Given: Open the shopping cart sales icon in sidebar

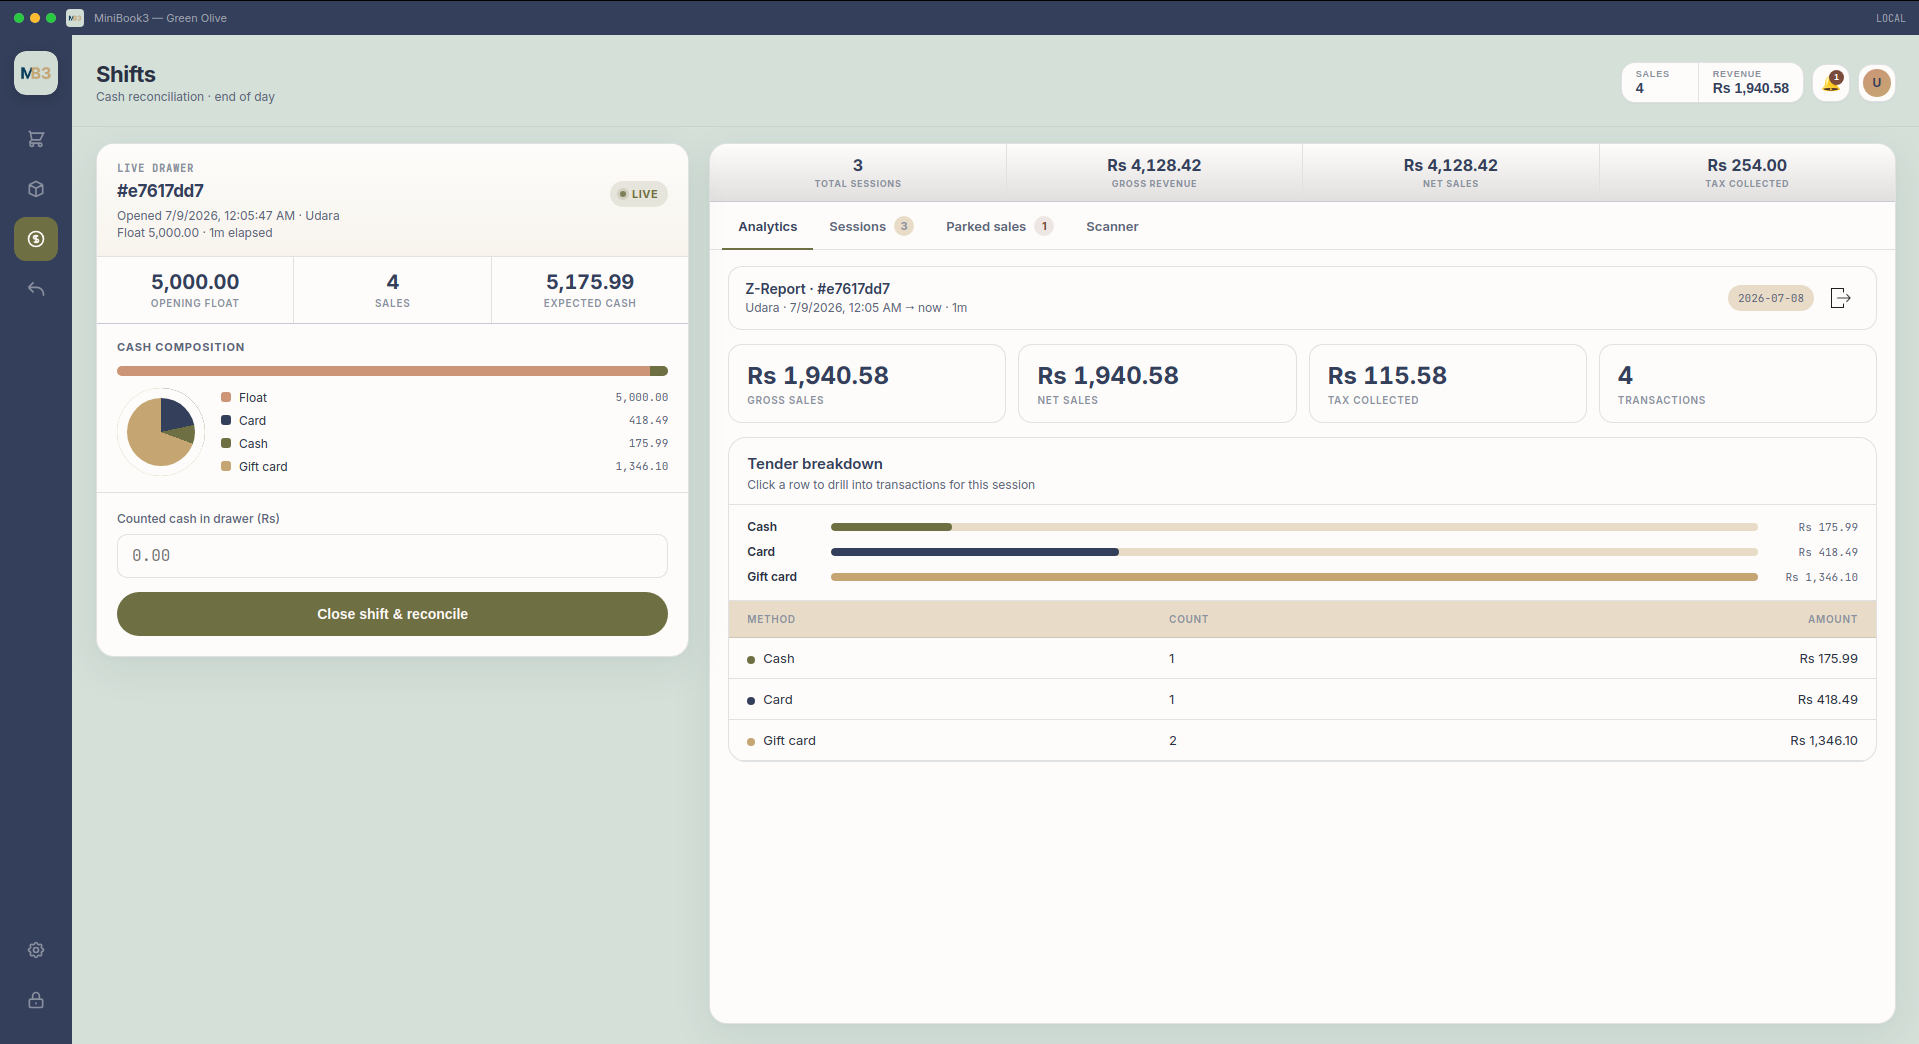Looking at the screenshot, I should (36, 139).
